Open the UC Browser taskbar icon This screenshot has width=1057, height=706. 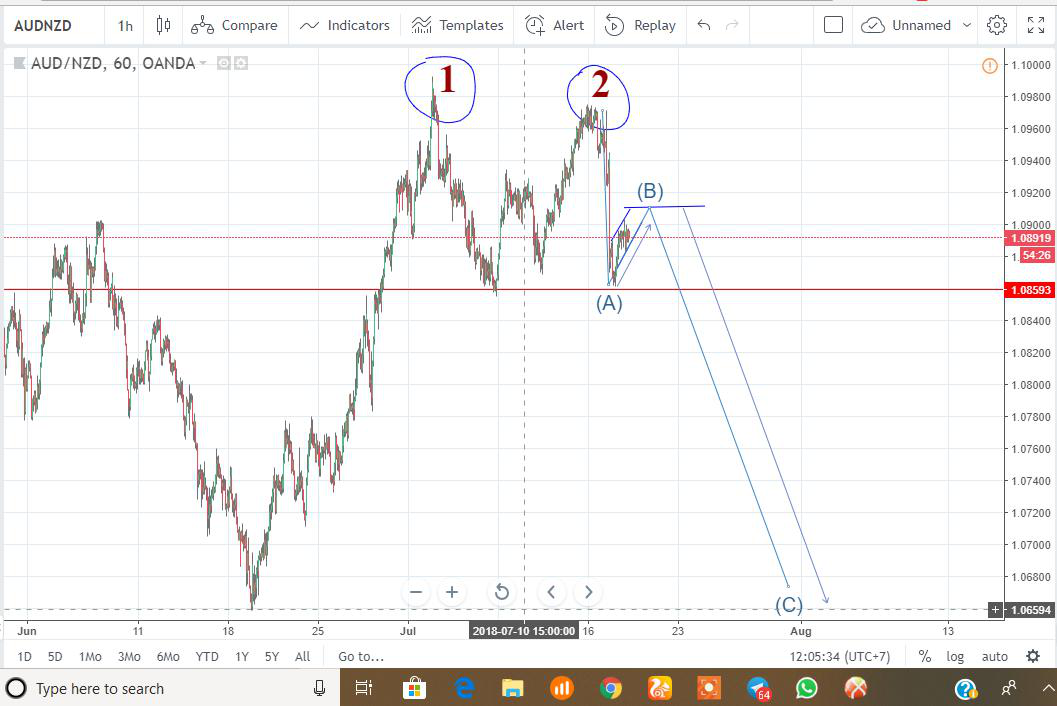[660, 688]
